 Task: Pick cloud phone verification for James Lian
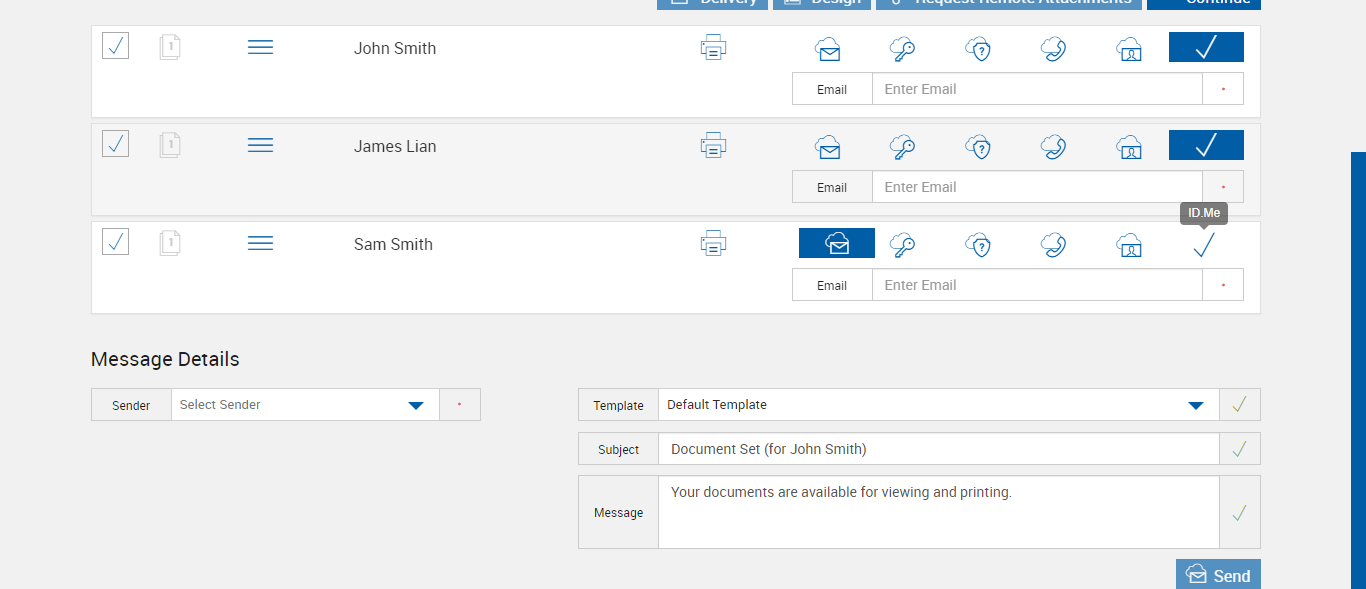tap(1053, 147)
